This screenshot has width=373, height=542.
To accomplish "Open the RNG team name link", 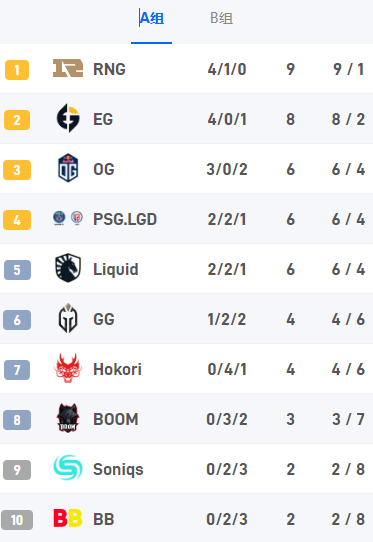I will pos(109,69).
